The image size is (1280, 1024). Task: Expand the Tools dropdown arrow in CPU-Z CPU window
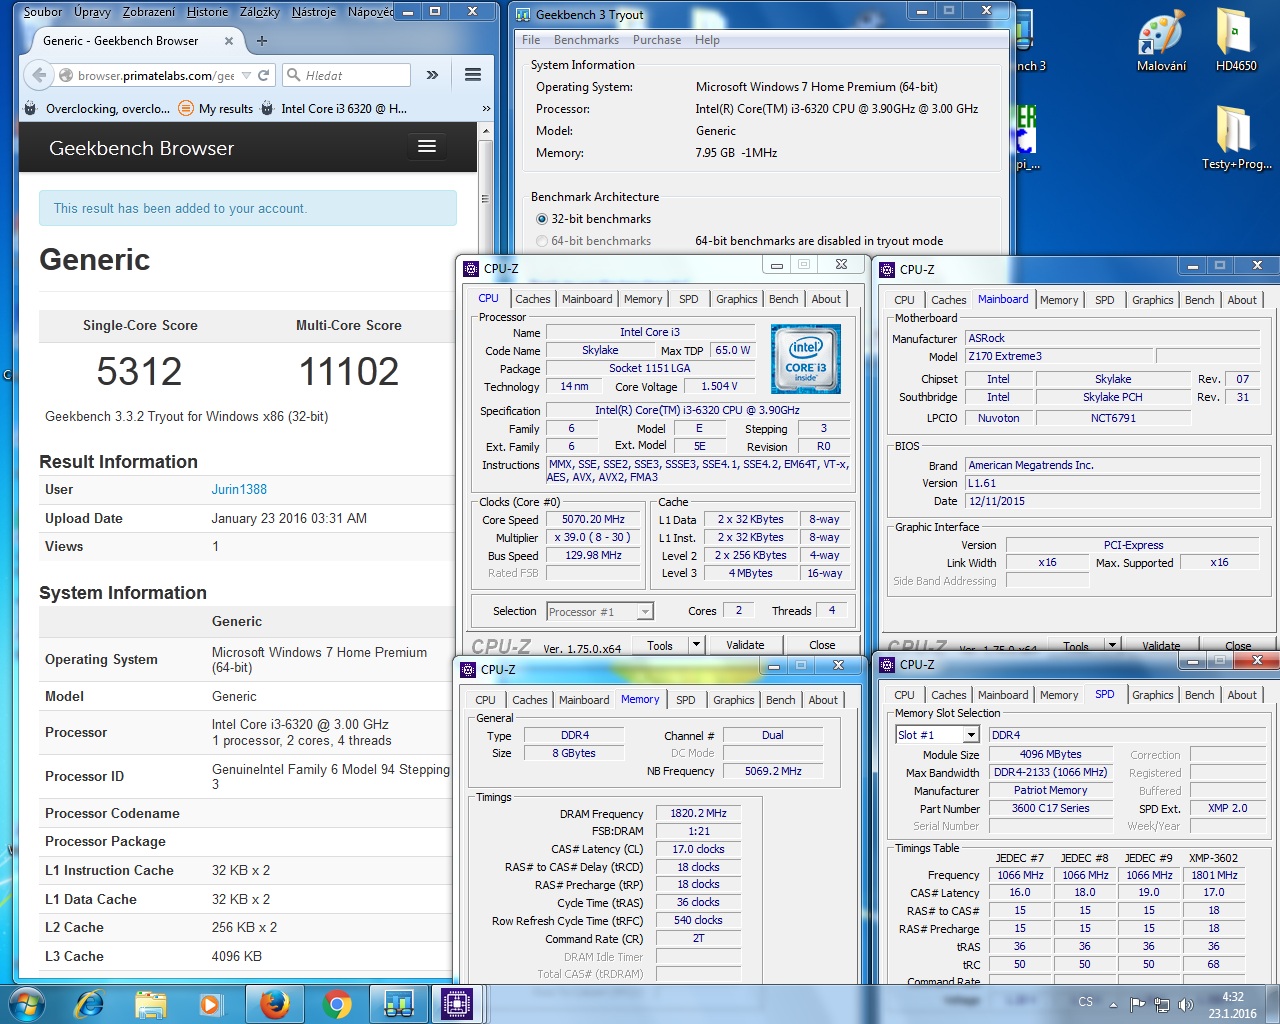pos(696,645)
